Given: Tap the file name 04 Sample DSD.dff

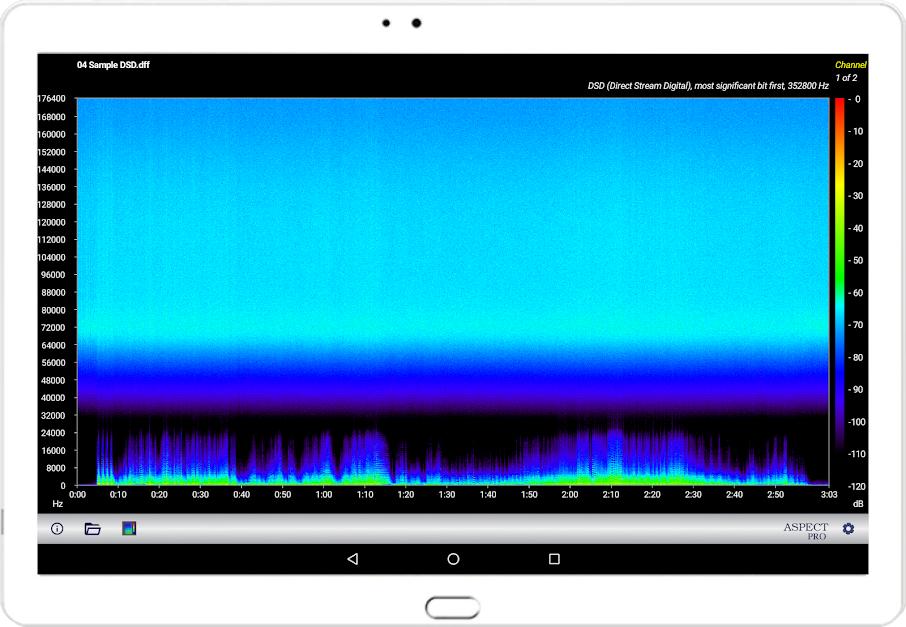Looking at the screenshot, I should click(x=113, y=65).
